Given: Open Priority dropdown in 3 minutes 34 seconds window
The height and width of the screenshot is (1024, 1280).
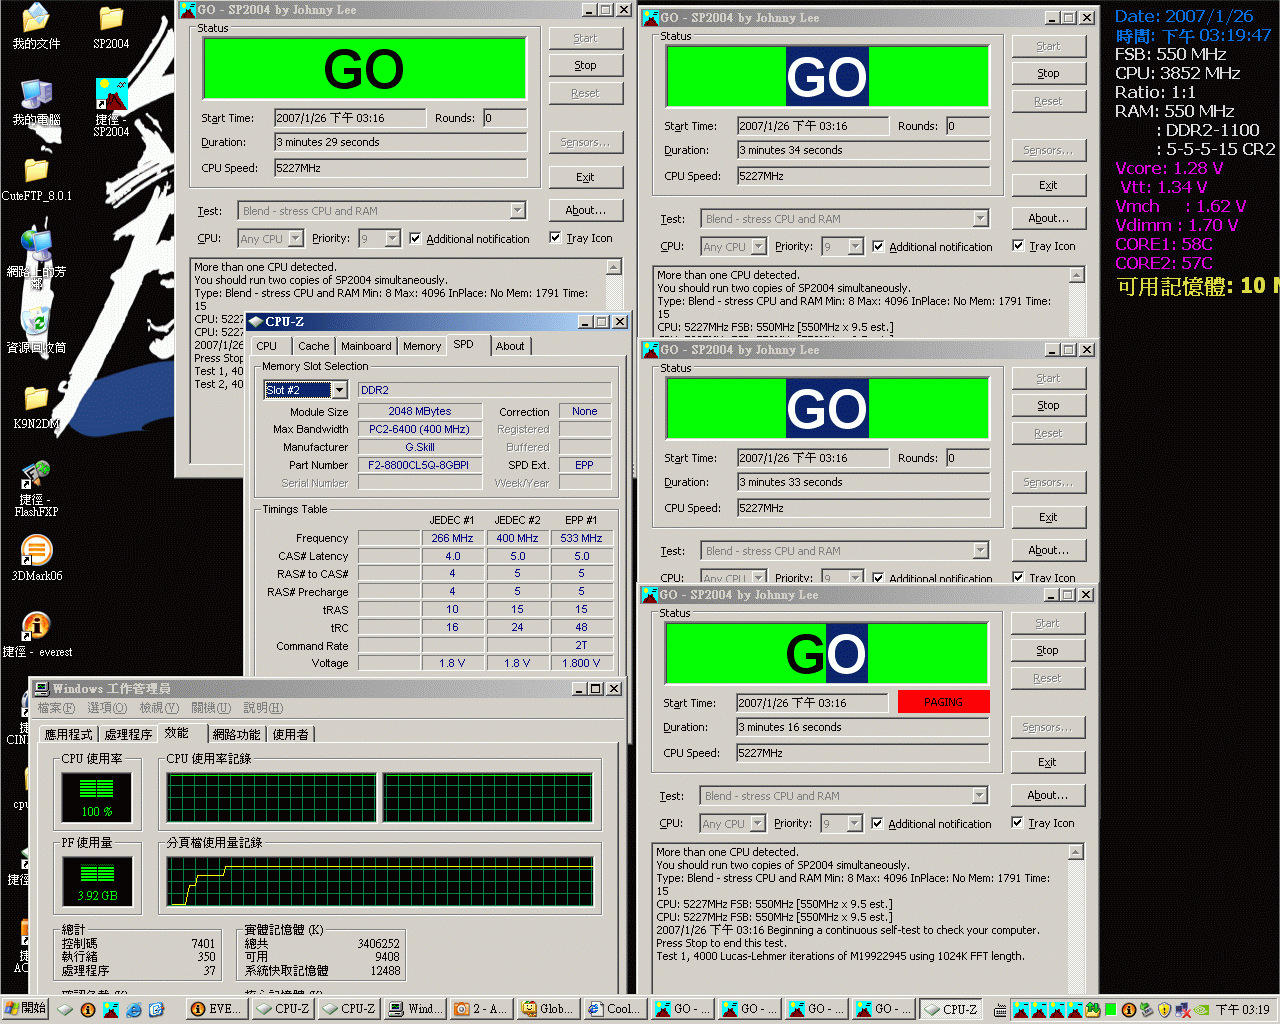Looking at the screenshot, I should [x=855, y=247].
